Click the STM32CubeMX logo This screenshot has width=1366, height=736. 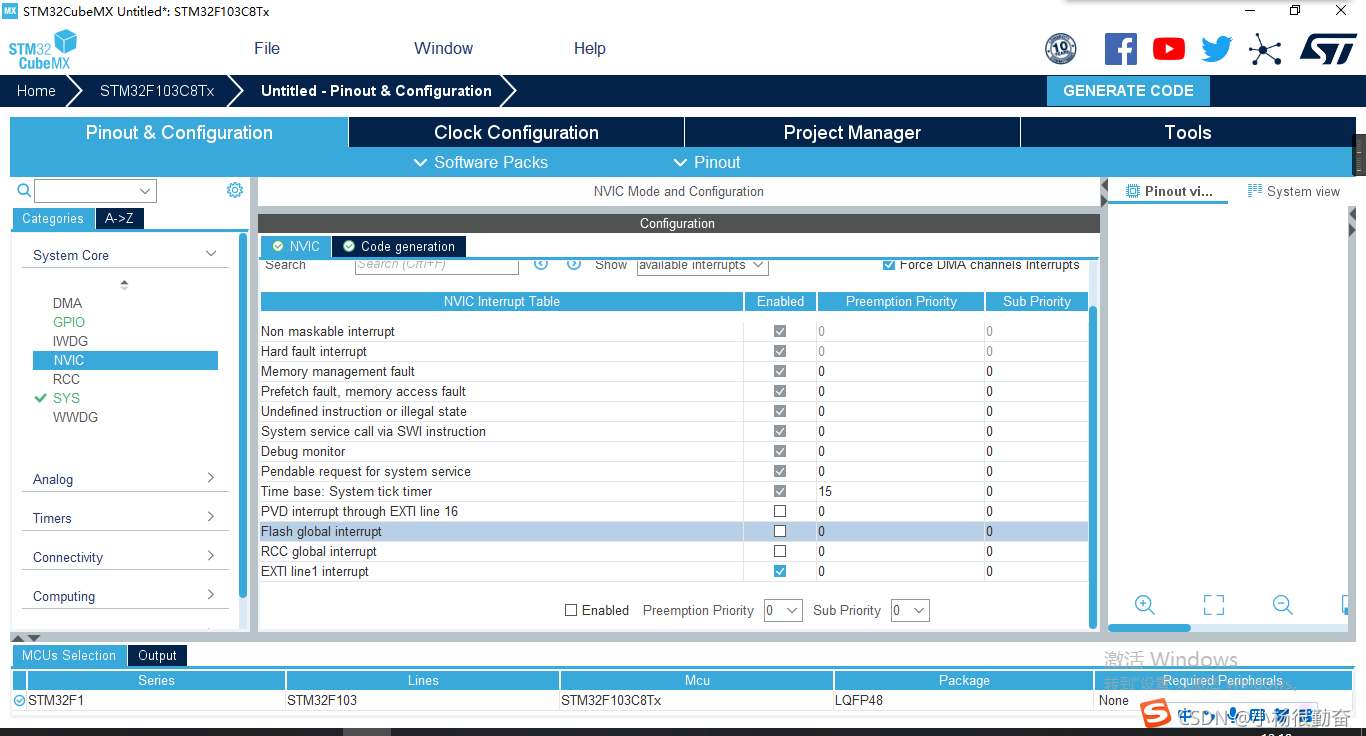pos(42,50)
